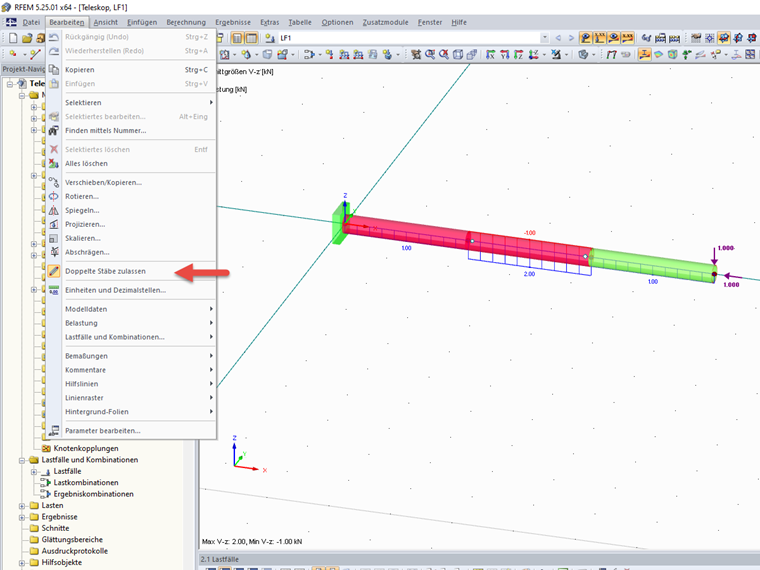The image size is (760, 570).
Task: Open the Belastung submenu
Action: pos(131,323)
